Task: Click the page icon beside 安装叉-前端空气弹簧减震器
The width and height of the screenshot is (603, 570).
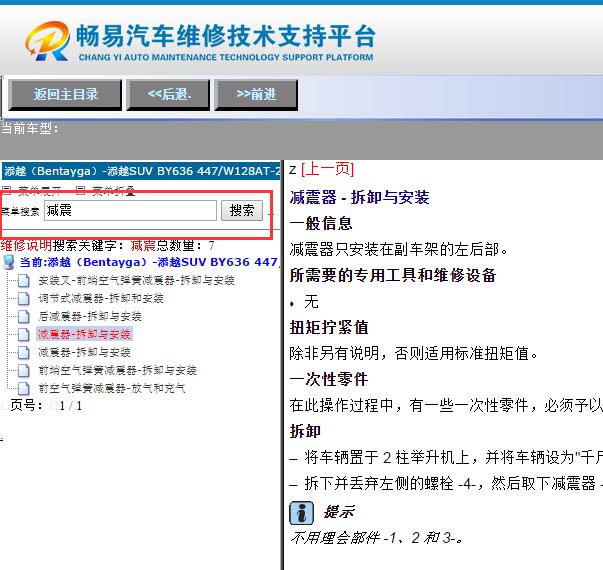Action: coord(24,280)
